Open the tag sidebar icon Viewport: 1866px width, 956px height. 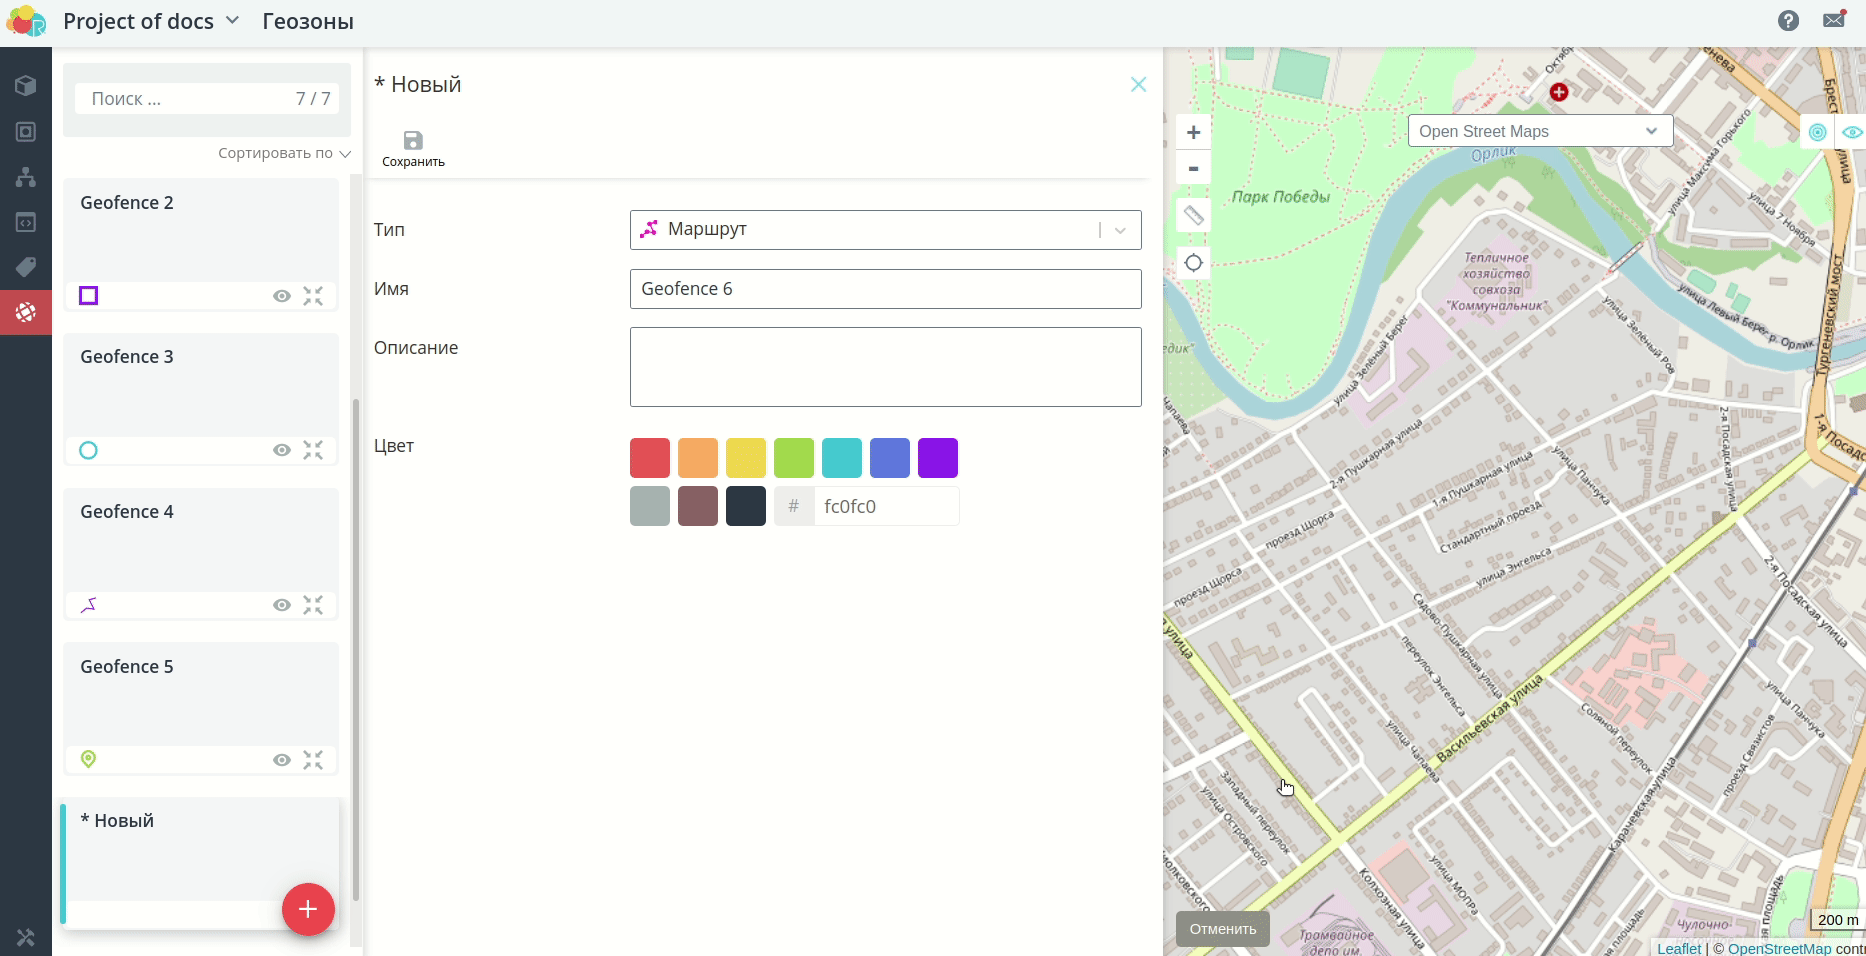pos(26,267)
